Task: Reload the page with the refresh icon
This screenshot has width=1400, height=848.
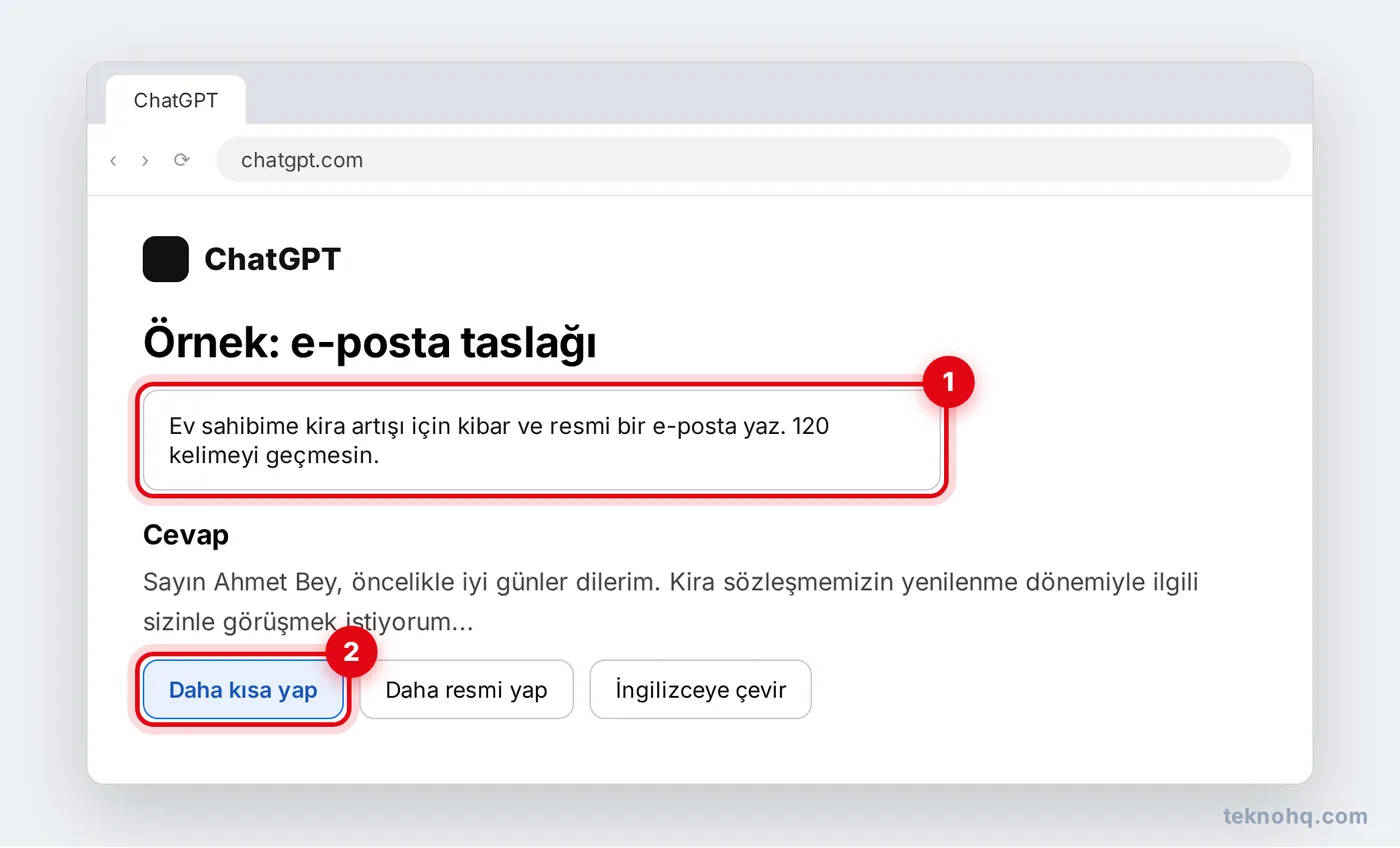Action: point(181,160)
